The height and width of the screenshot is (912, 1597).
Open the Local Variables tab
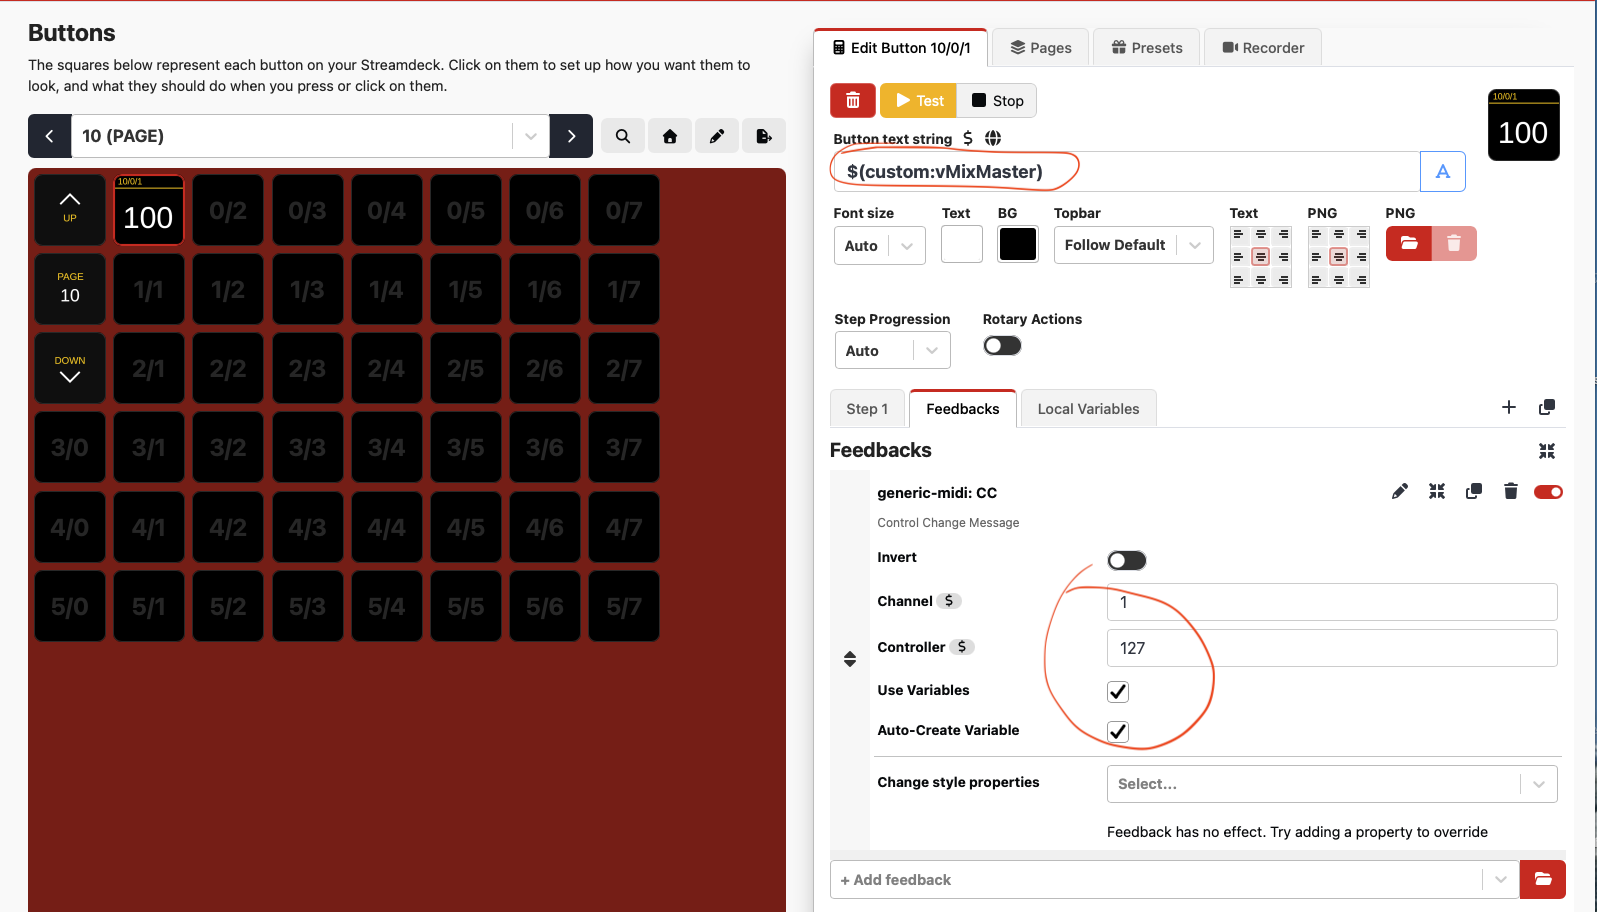click(1088, 409)
